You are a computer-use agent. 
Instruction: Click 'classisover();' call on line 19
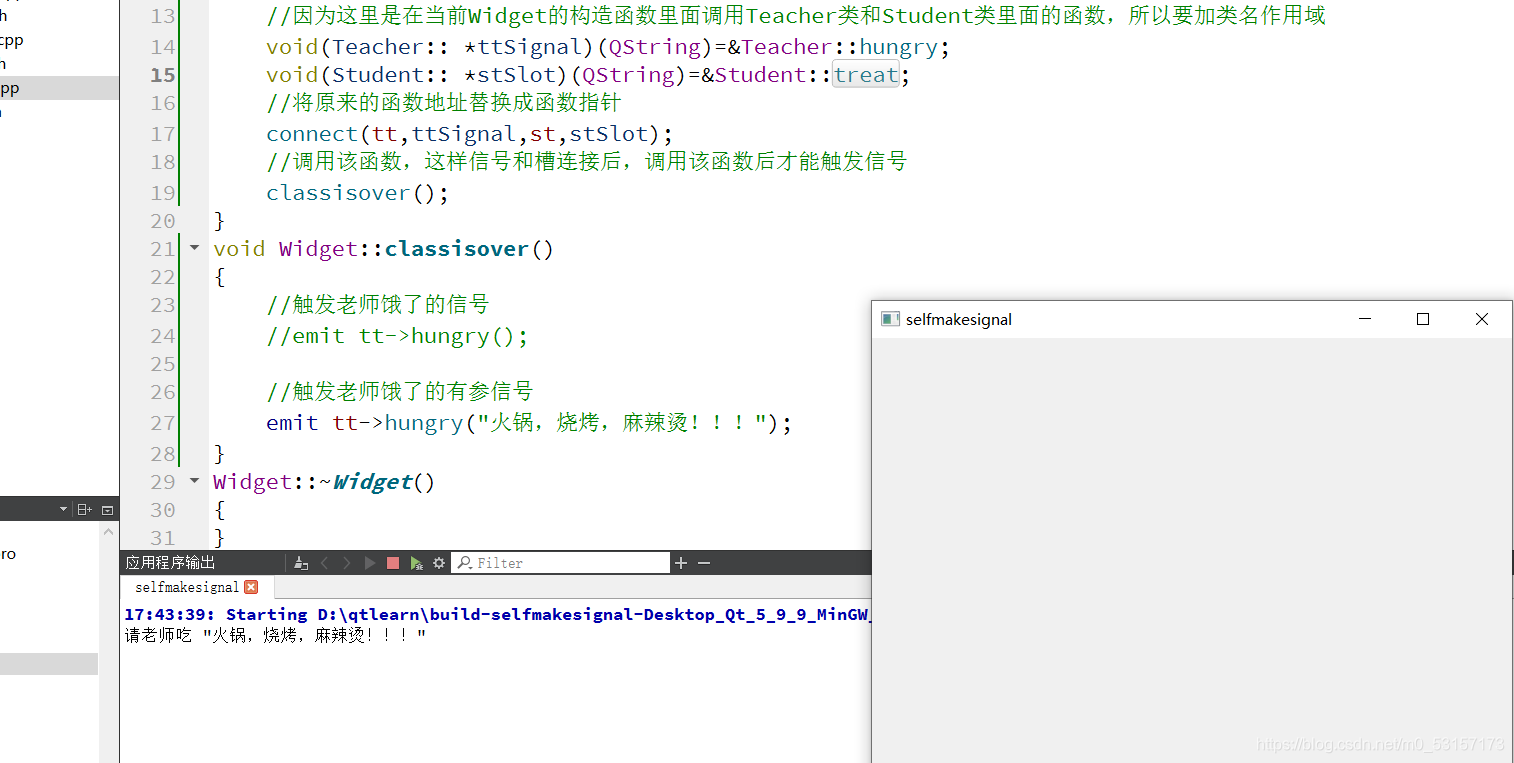tap(358, 193)
